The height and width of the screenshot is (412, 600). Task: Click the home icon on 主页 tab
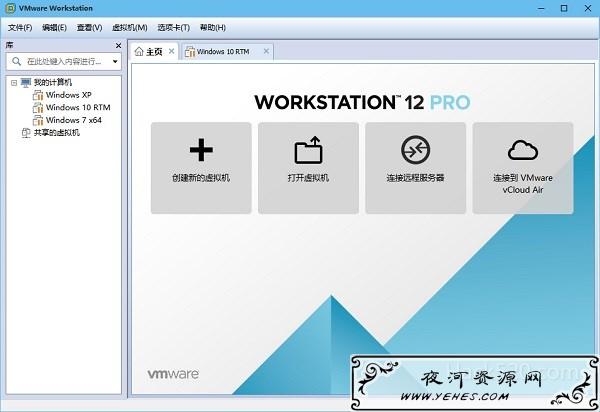[x=139, y=51]
